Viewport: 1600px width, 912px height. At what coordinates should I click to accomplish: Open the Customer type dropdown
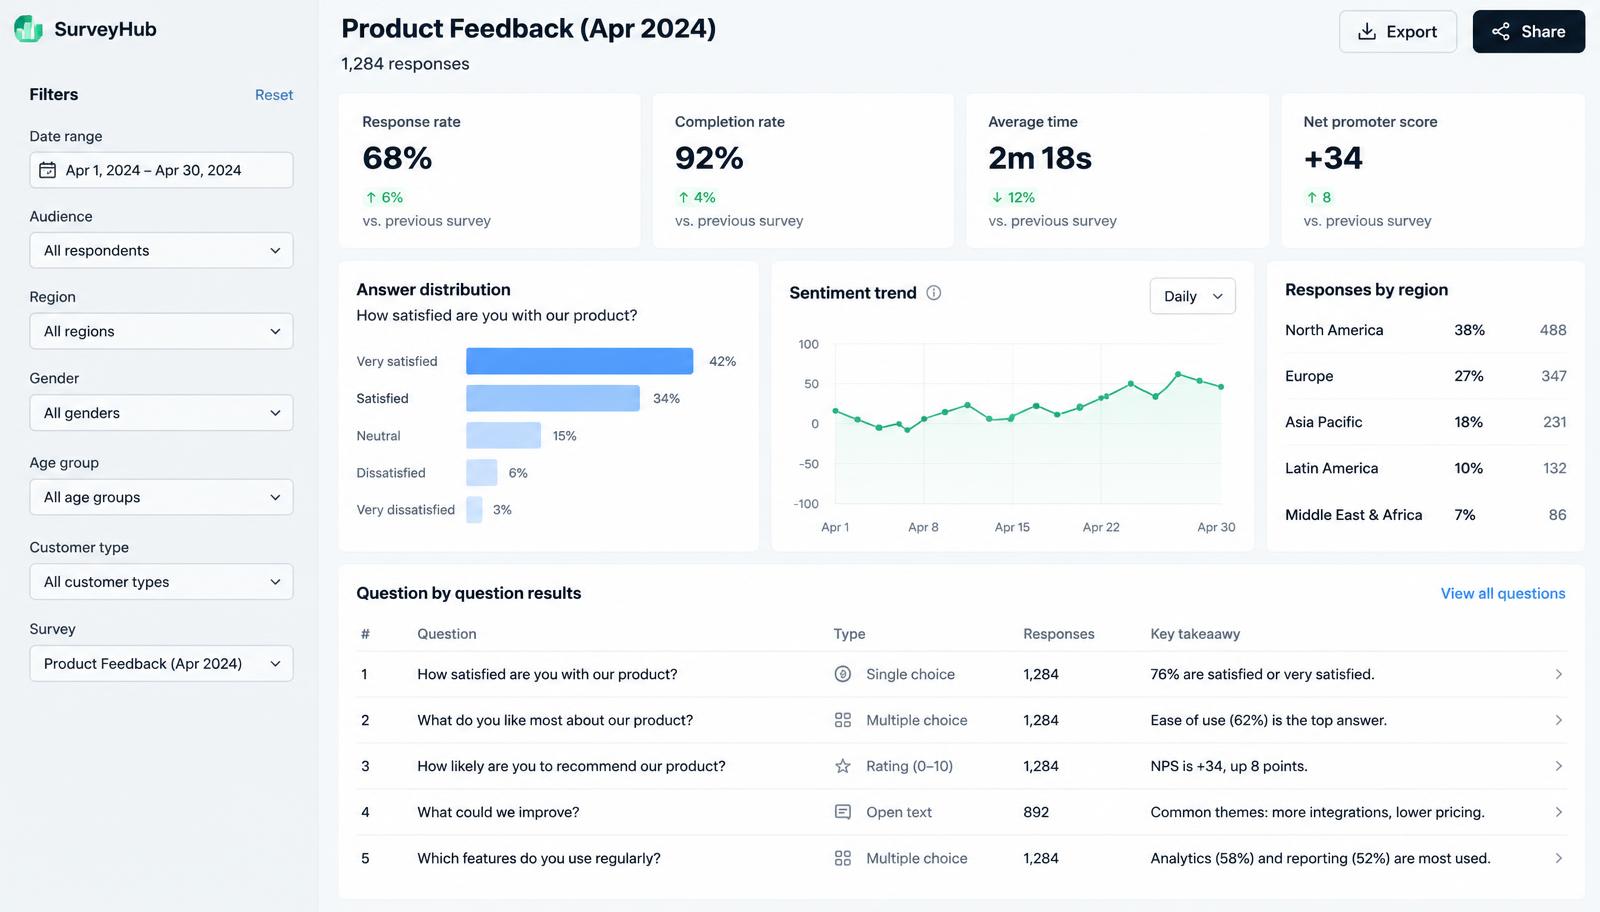161,582
